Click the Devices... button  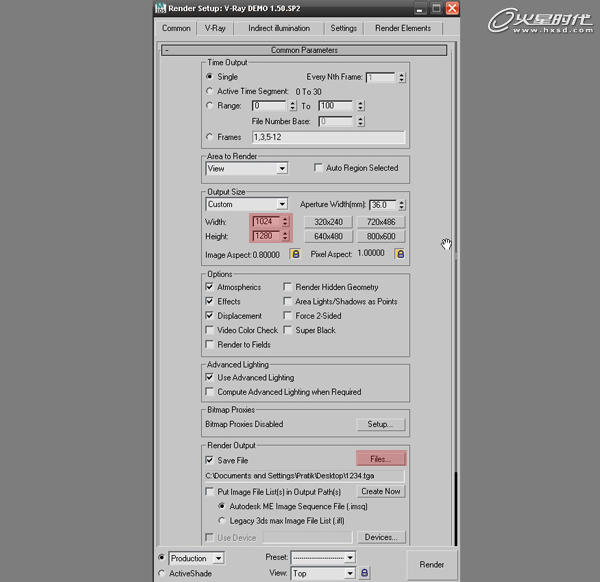tap(381, 537)
